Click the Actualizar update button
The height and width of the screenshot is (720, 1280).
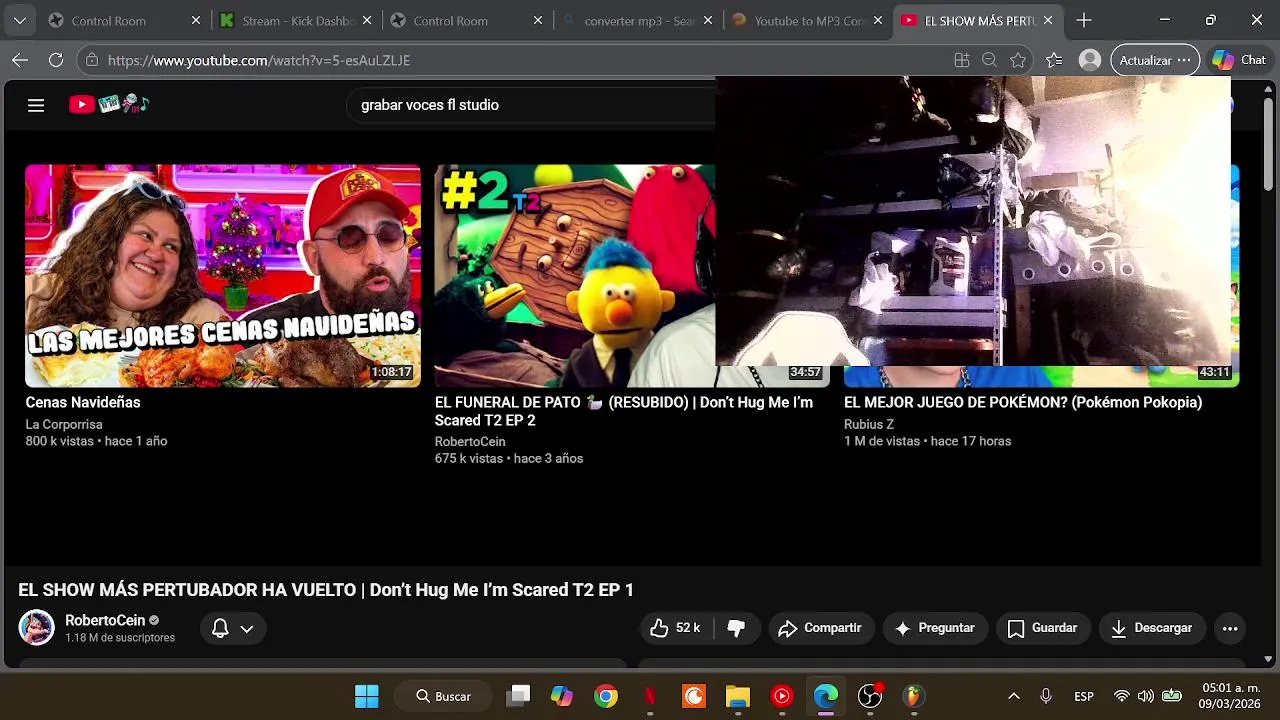coord(1155,60)
